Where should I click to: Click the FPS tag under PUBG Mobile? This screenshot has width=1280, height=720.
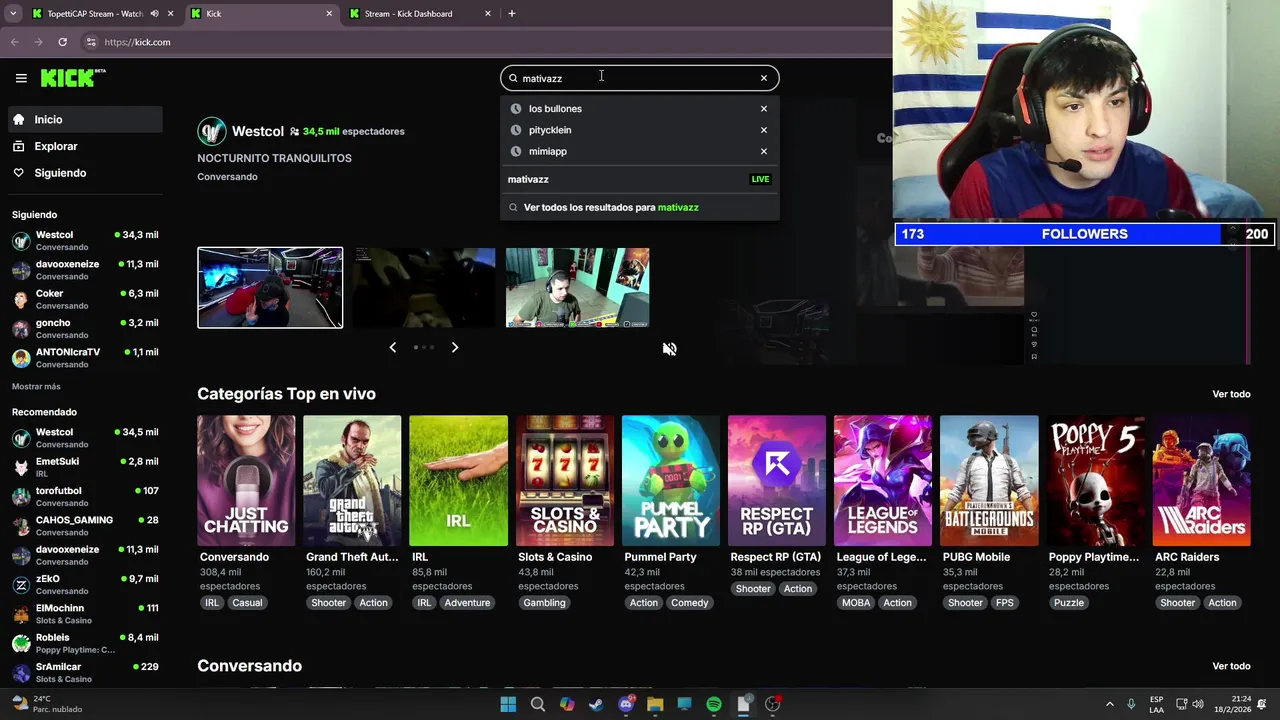[x=1005, y=603]
